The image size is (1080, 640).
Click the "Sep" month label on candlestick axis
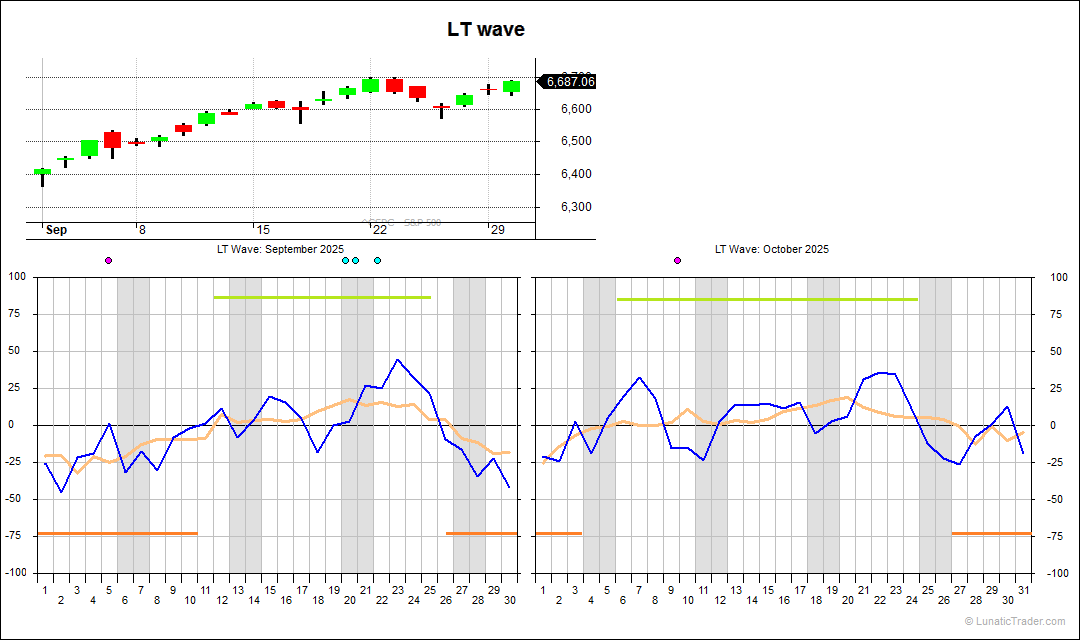tap(56, 230)
